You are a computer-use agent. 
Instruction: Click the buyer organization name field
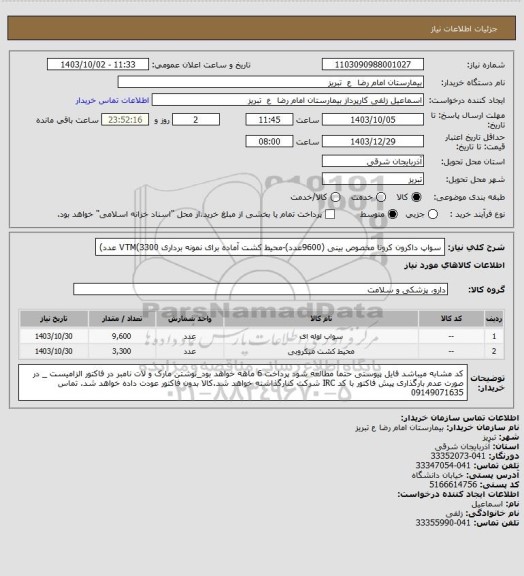point(270,82)
